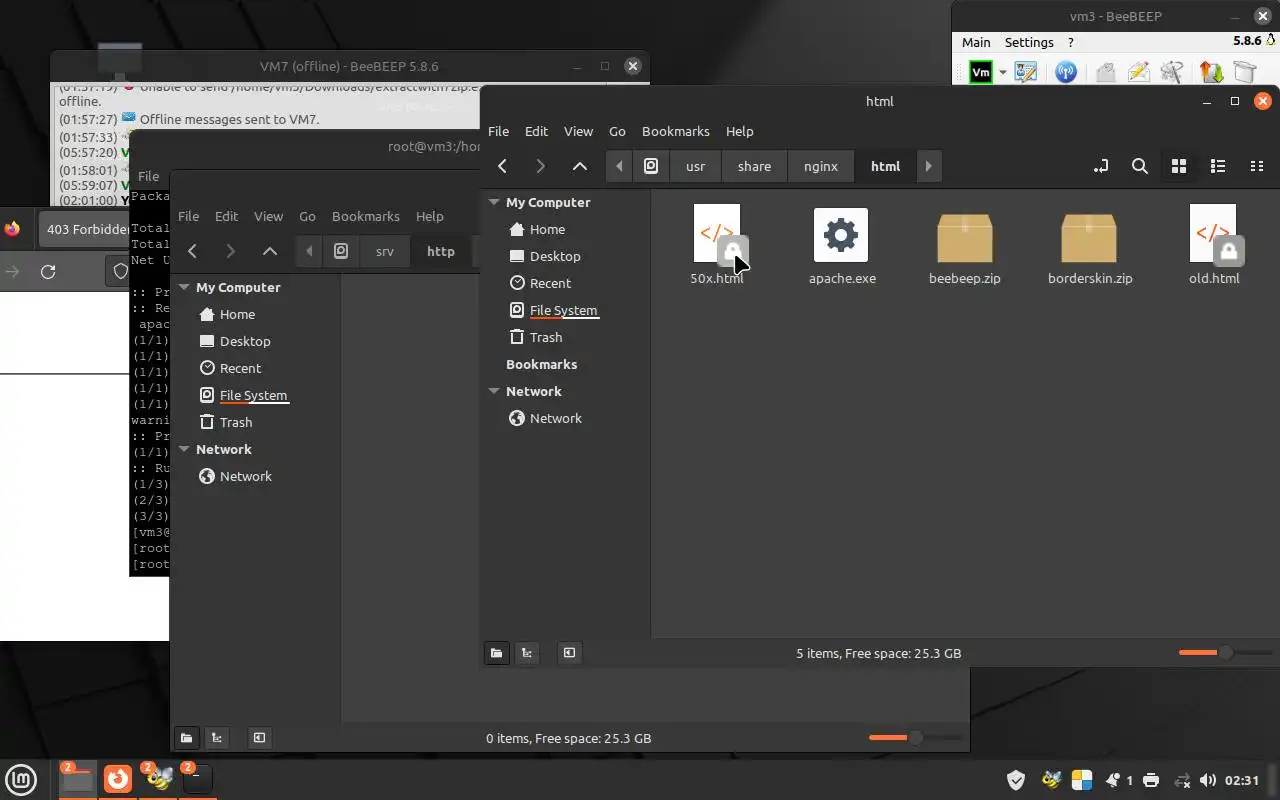The height and width of the screenshot is (800, 1280).
Task: Select 50x.html file
Action: [x=717, y=246]
